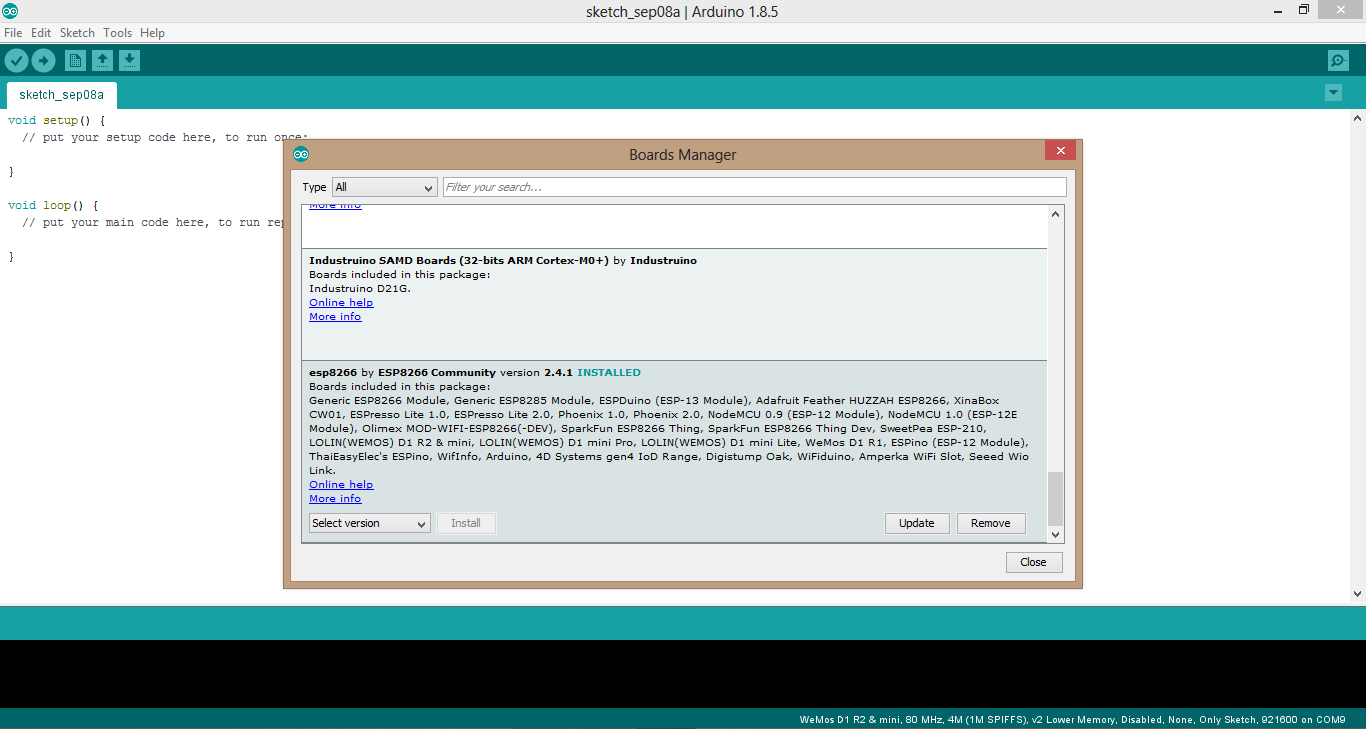This screenshot has height=729, width=1366.
Task: Open the Type filter dropdown showing All
Action: click(x=384, y=187)
